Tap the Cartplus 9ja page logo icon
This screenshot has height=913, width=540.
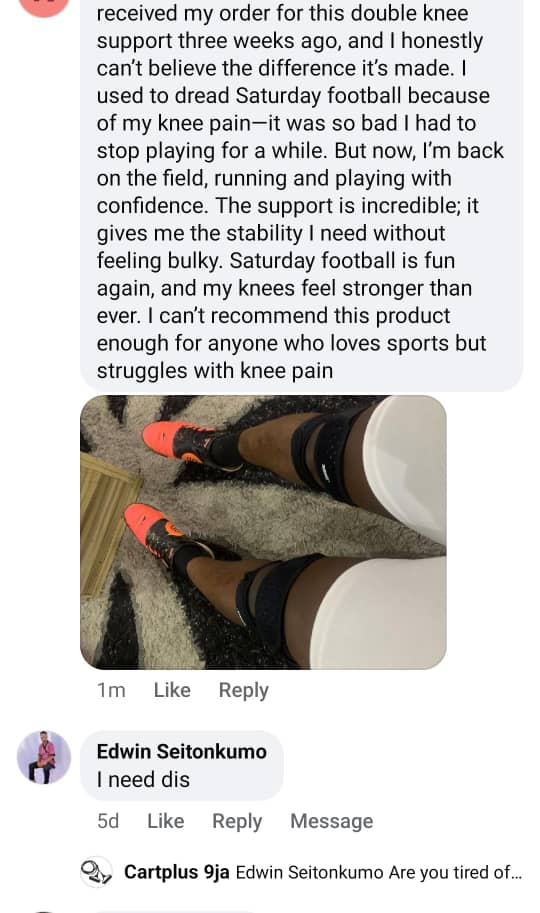tap(96, 872)
